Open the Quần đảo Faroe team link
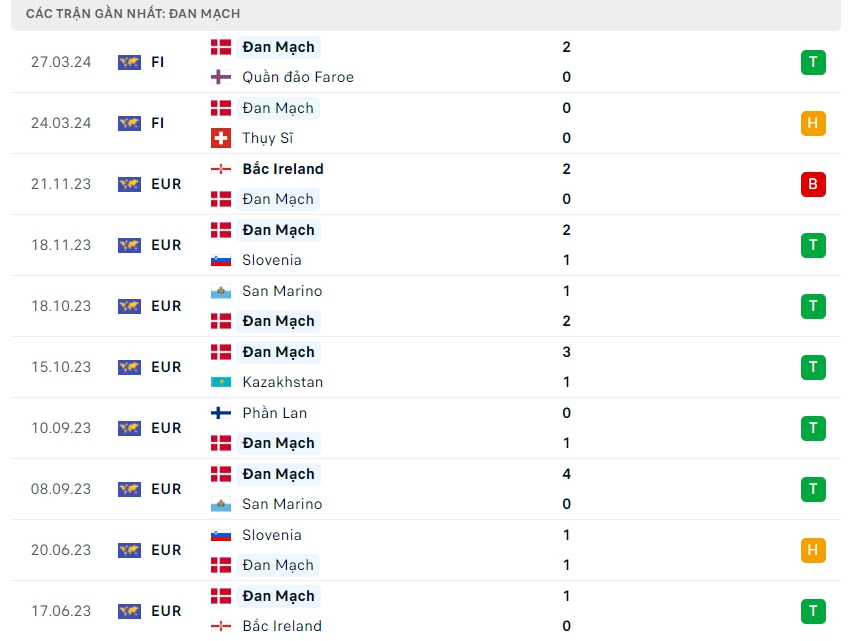Image resolution: width=856 pixels, height=641 pixels. coord(297,77)
